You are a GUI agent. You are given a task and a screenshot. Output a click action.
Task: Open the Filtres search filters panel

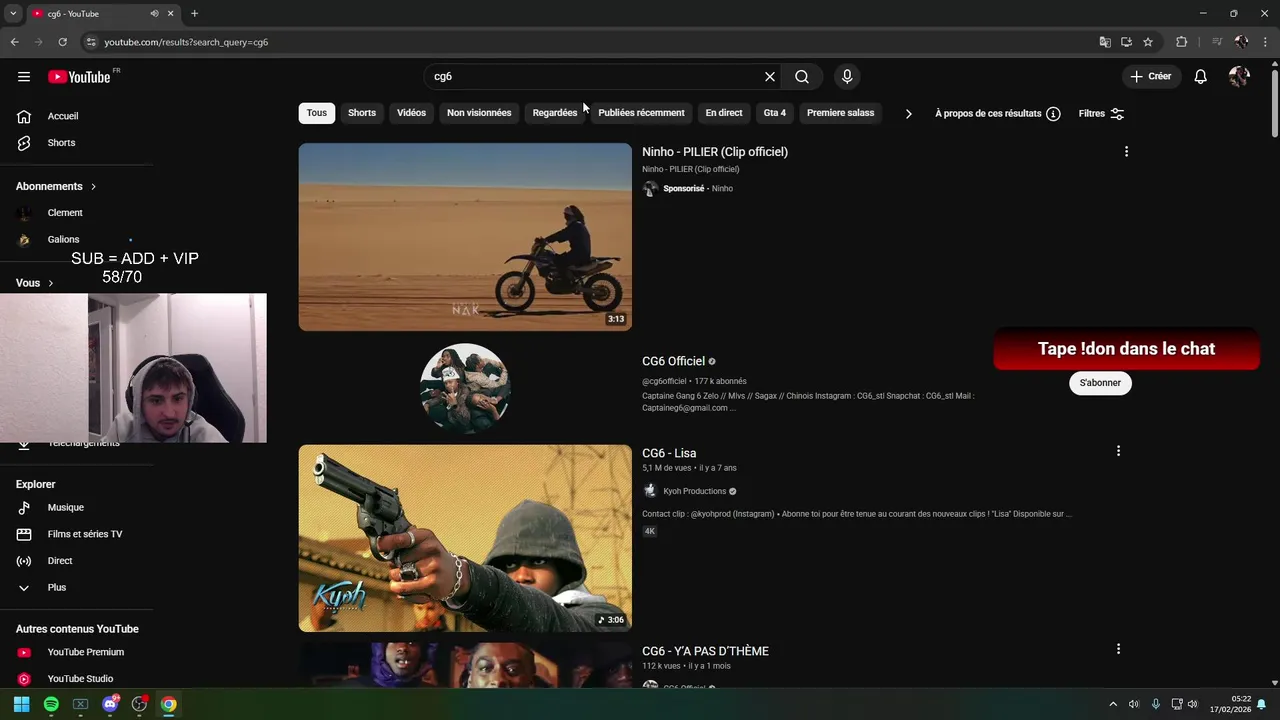coord(1101,114)
